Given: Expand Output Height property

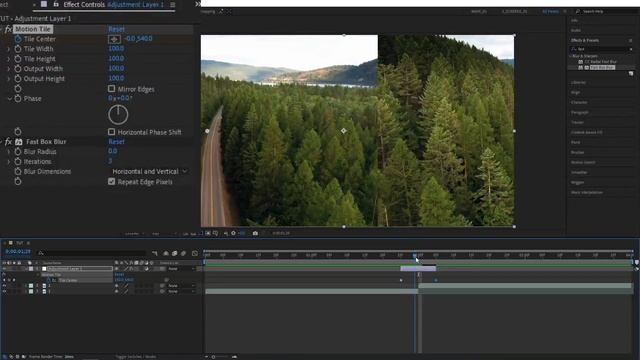Looking at the screenshot, I should click(9, 78).
